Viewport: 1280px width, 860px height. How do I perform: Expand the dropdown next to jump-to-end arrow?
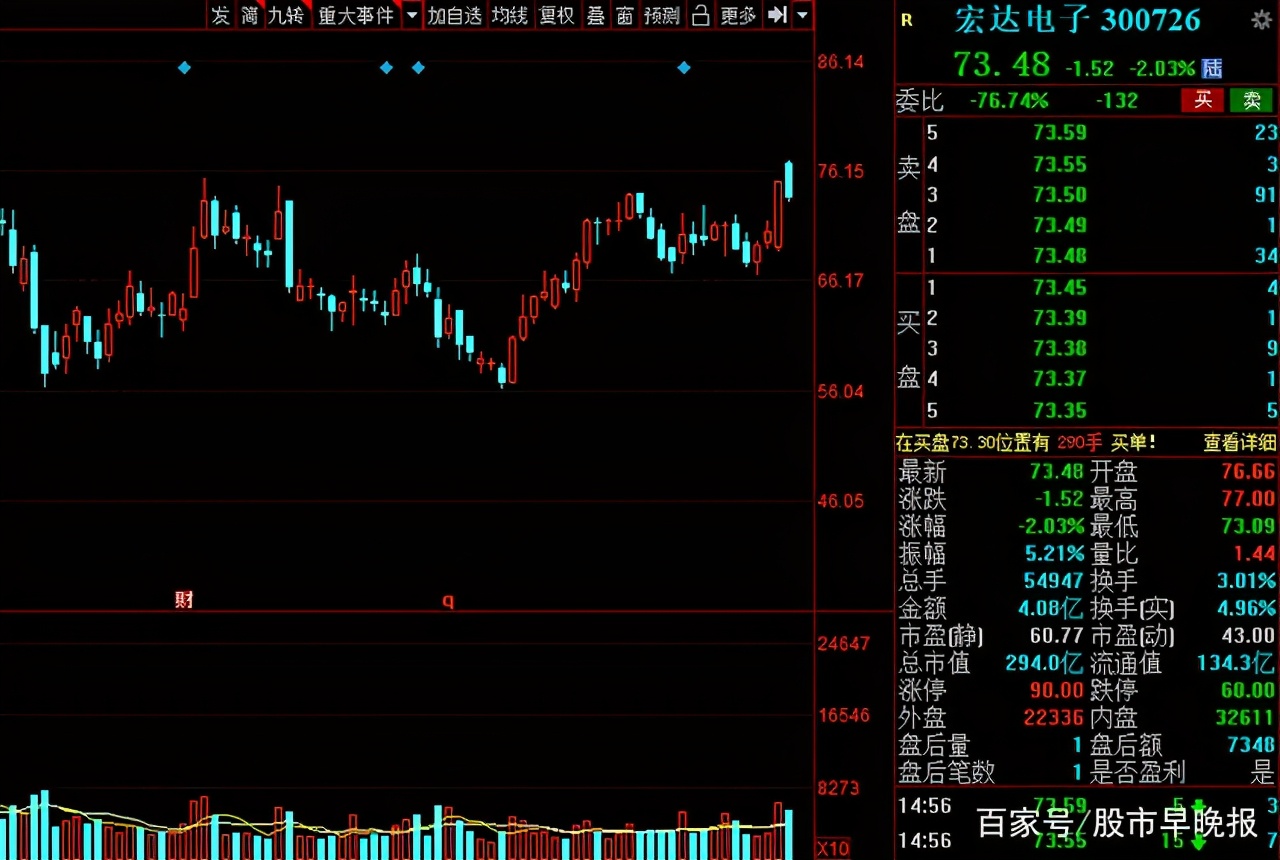click(x=802, y=15)
